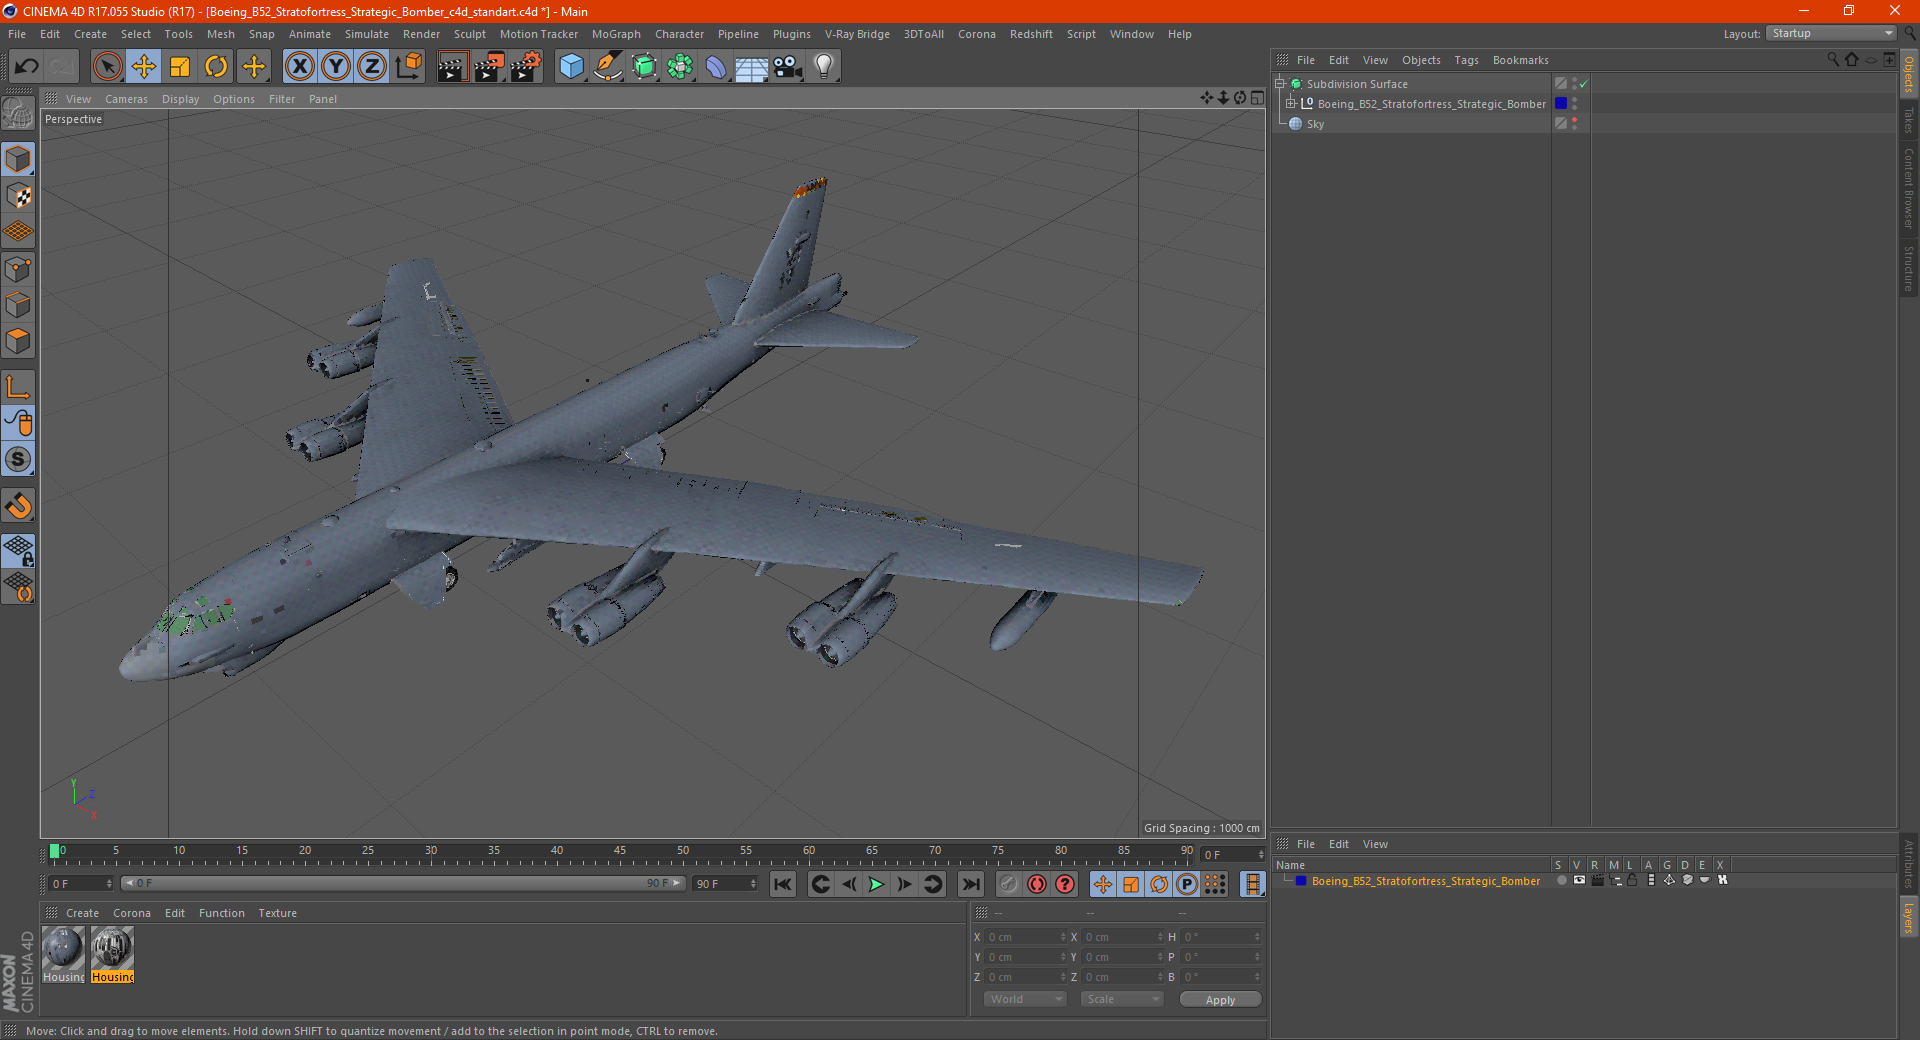
Task: Add a floor environment object
Action: pyautogui.click(x=752, y=67)
